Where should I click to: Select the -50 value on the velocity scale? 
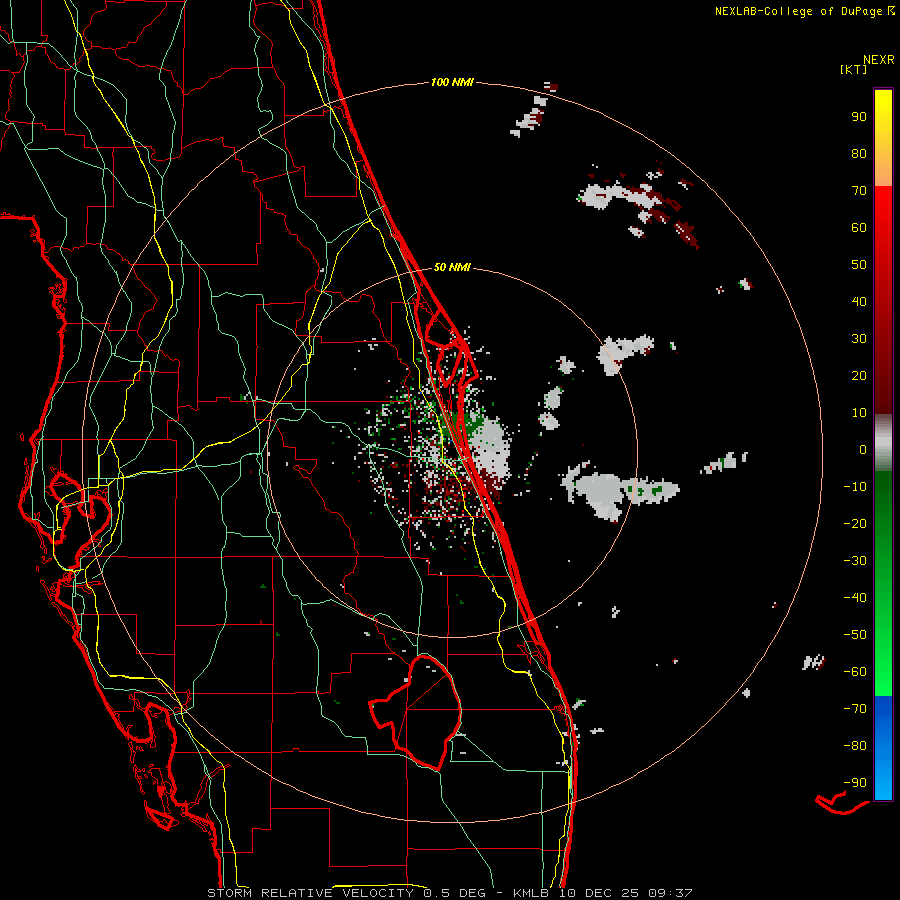pyautogui.click(x=855, y=635)
